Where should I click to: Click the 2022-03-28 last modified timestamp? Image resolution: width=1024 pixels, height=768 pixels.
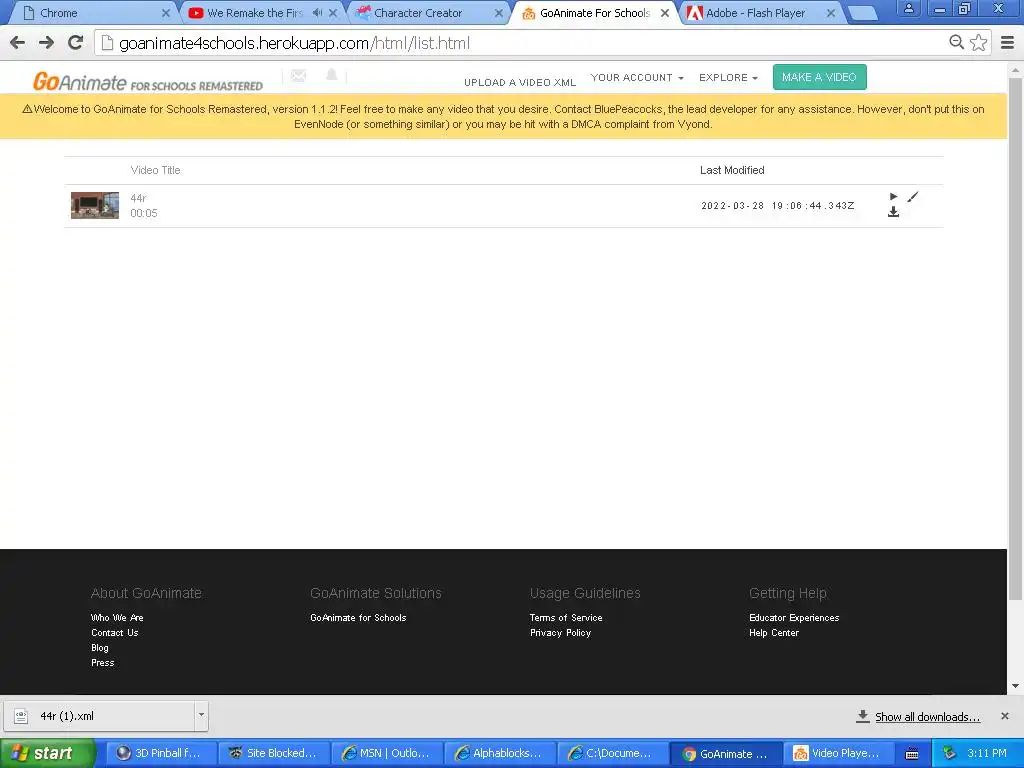tap(777, 206)
